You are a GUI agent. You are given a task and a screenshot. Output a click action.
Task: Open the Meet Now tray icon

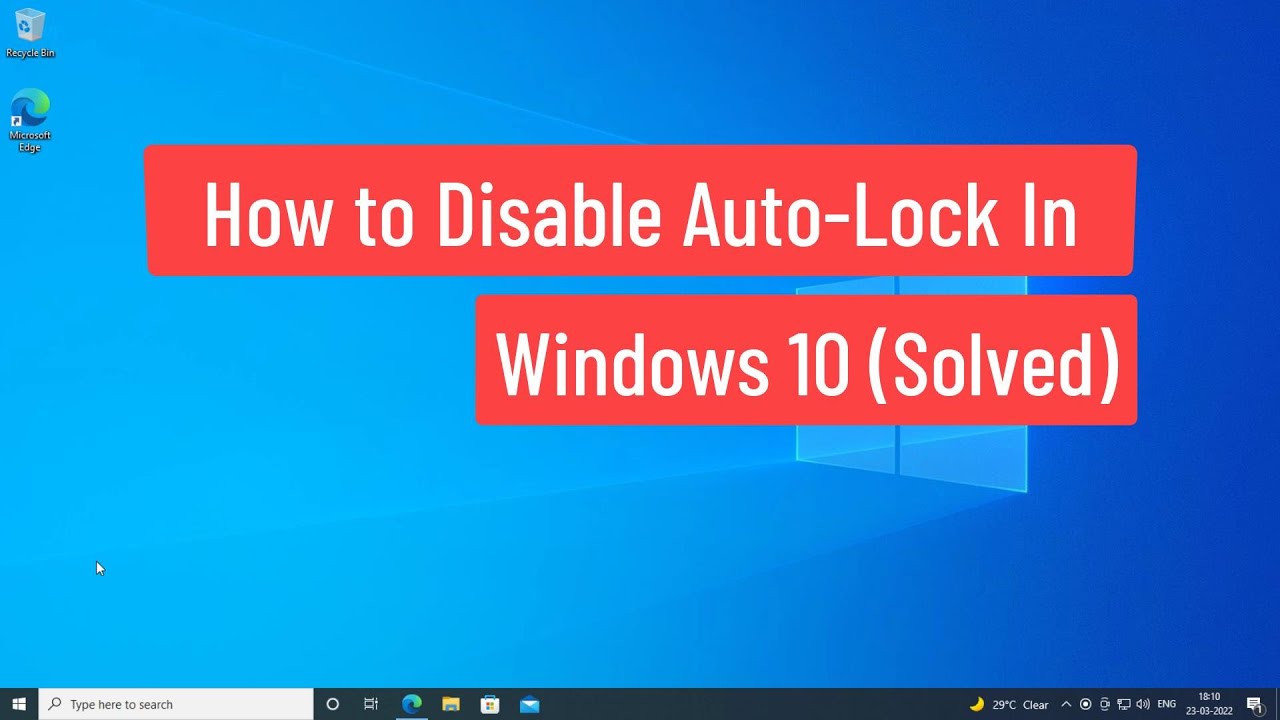[1104, 704]
